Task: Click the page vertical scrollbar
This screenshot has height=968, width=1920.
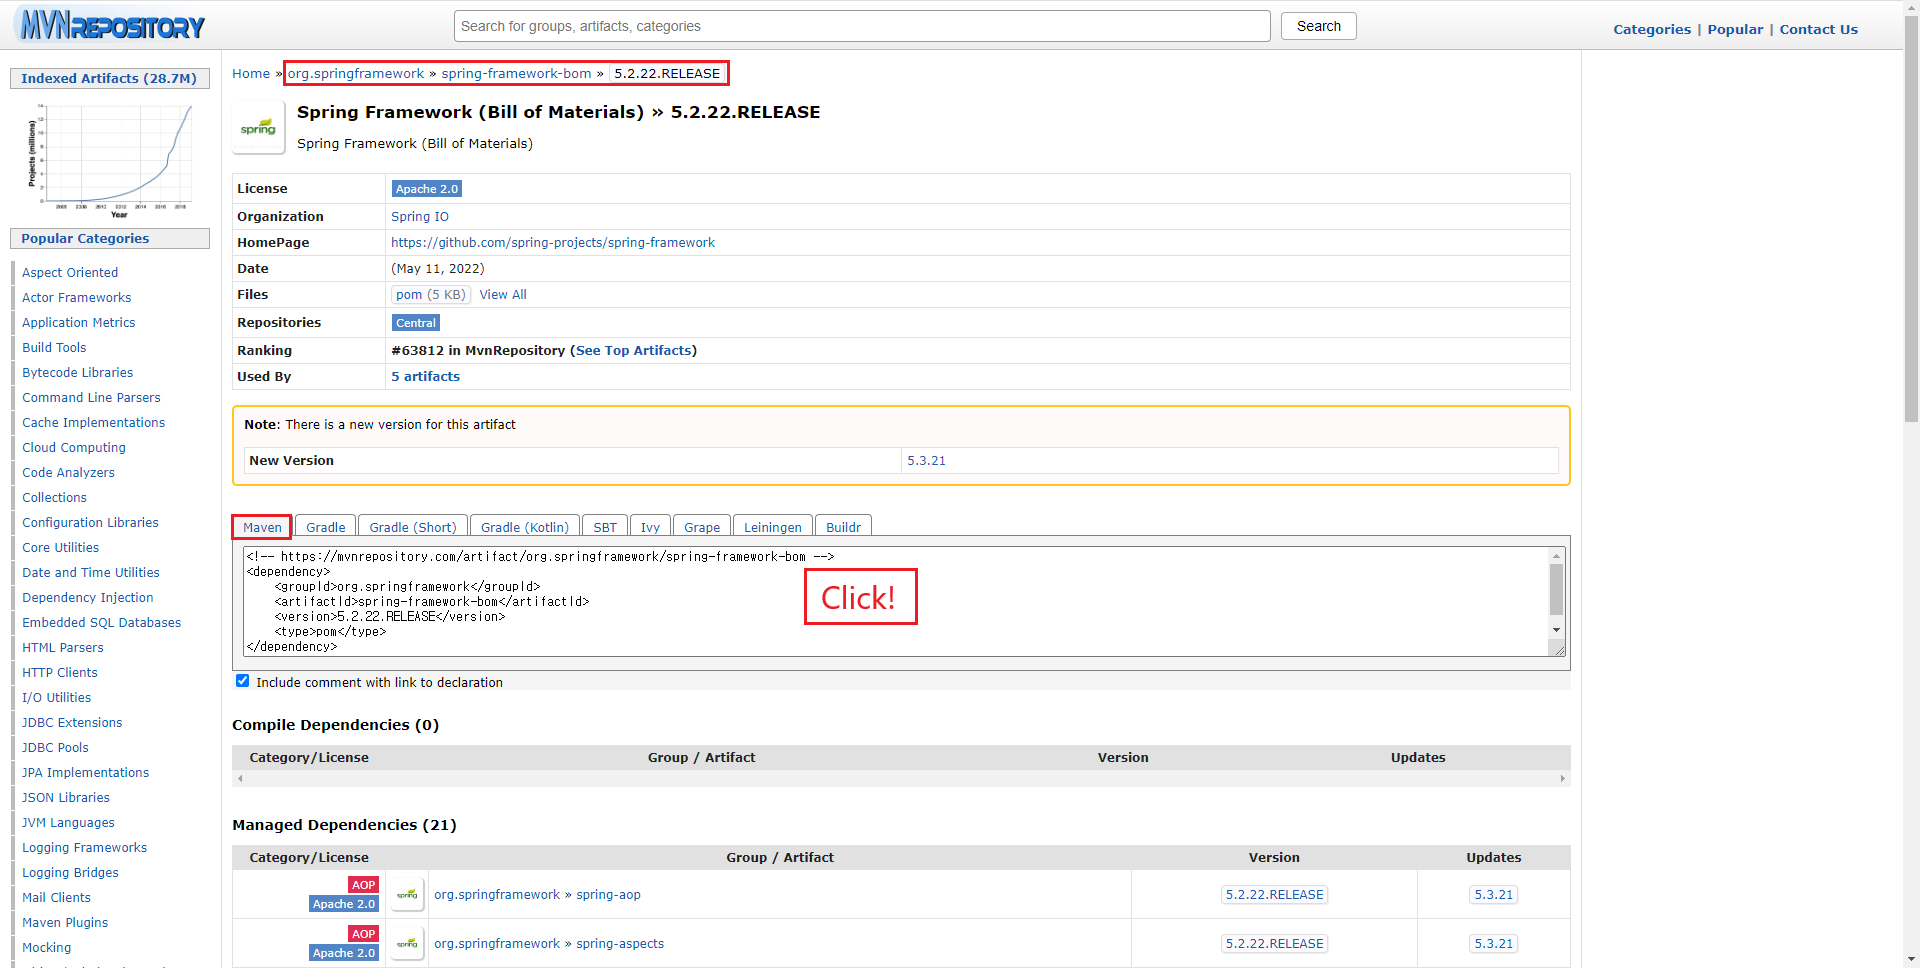Action: point(1911,220)
